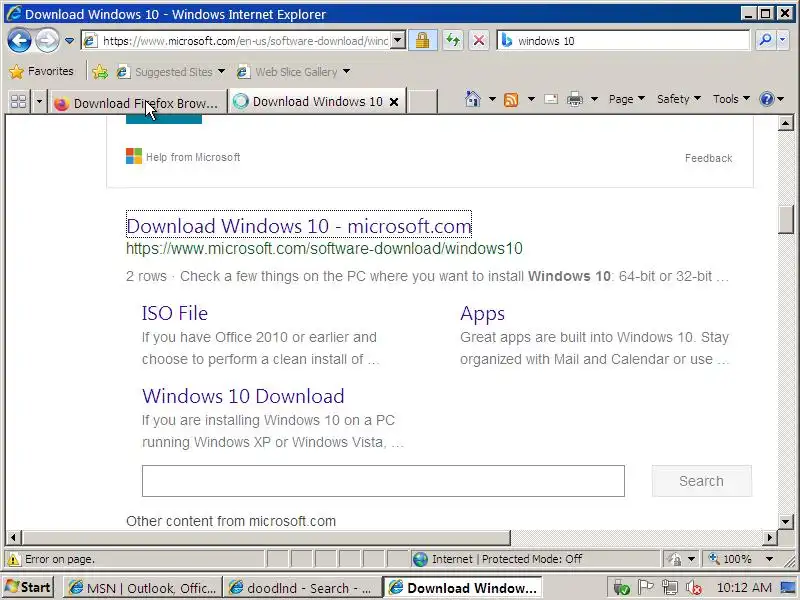The width and height of the screenshot is (800, 600).
Task: Click the muted volume tray icon
Action: (693, 588)
